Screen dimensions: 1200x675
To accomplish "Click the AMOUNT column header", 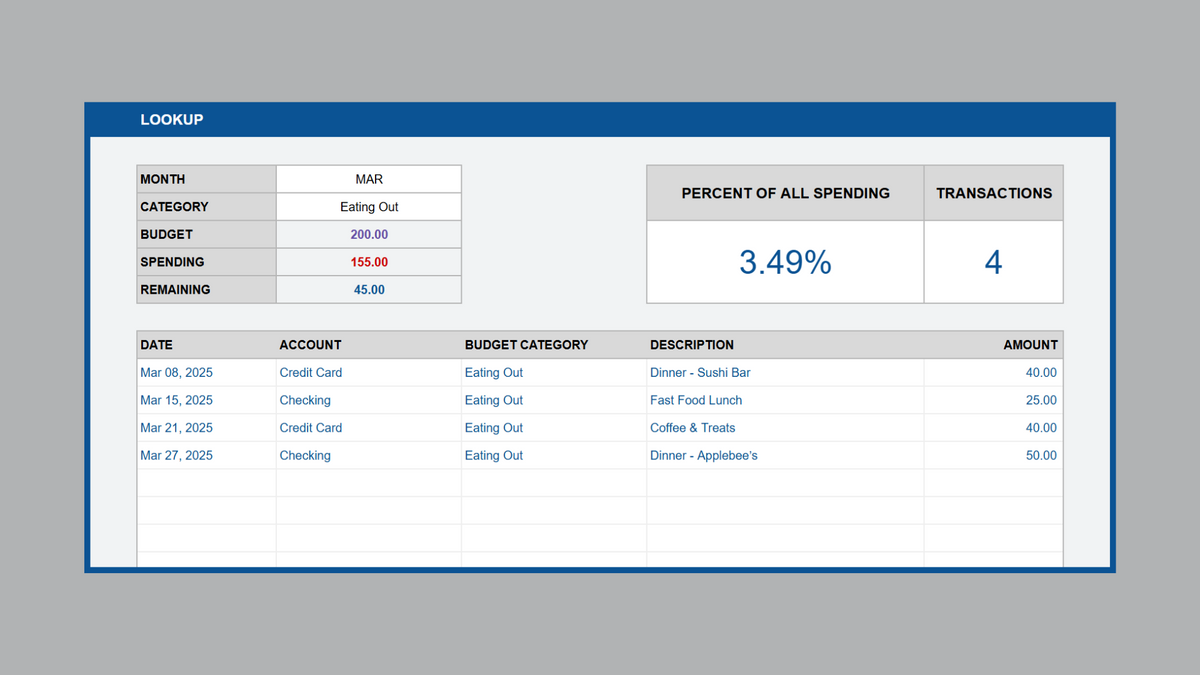I will 994,345.
